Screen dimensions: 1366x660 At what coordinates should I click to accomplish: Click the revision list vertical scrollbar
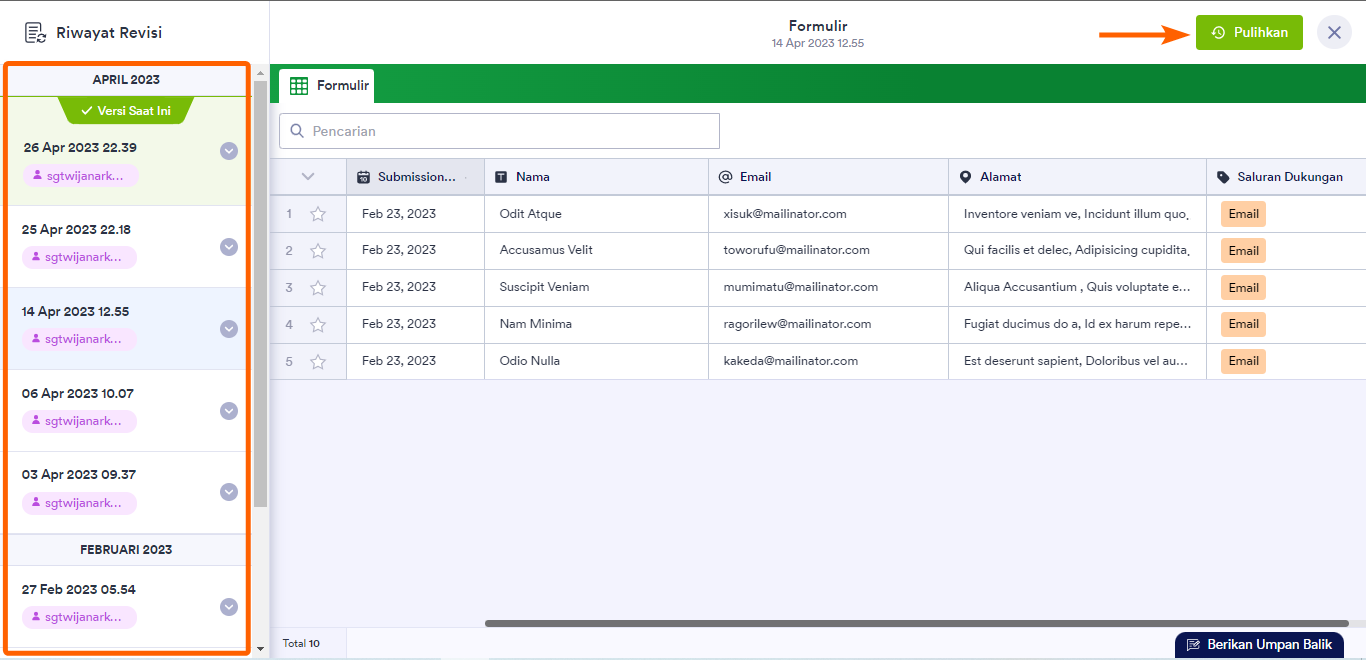(261, 294)
